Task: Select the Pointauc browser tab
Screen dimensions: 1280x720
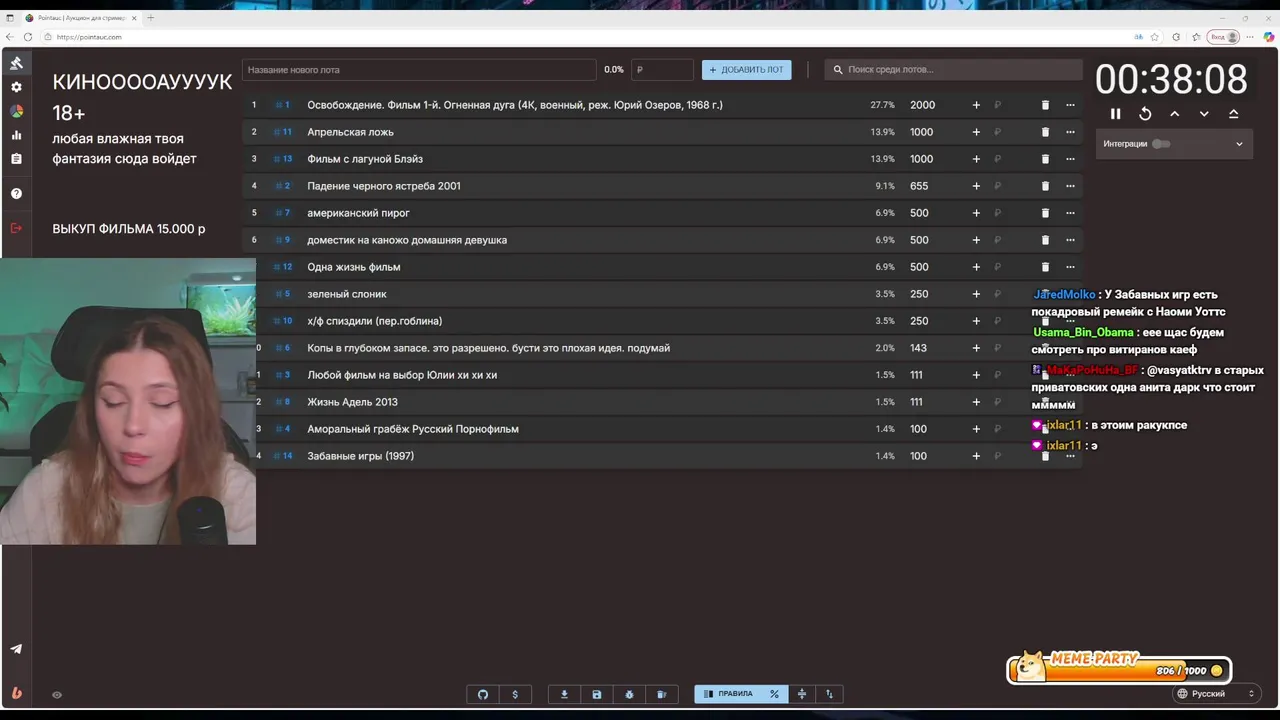Action: (80, 18)
